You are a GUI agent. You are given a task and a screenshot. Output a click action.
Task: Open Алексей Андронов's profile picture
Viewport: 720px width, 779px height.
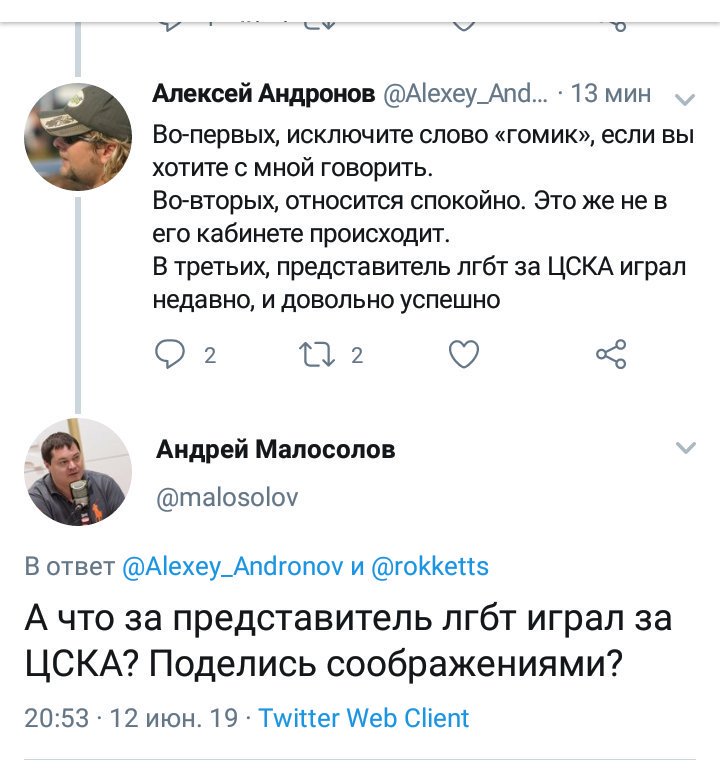tap(78, 137)
